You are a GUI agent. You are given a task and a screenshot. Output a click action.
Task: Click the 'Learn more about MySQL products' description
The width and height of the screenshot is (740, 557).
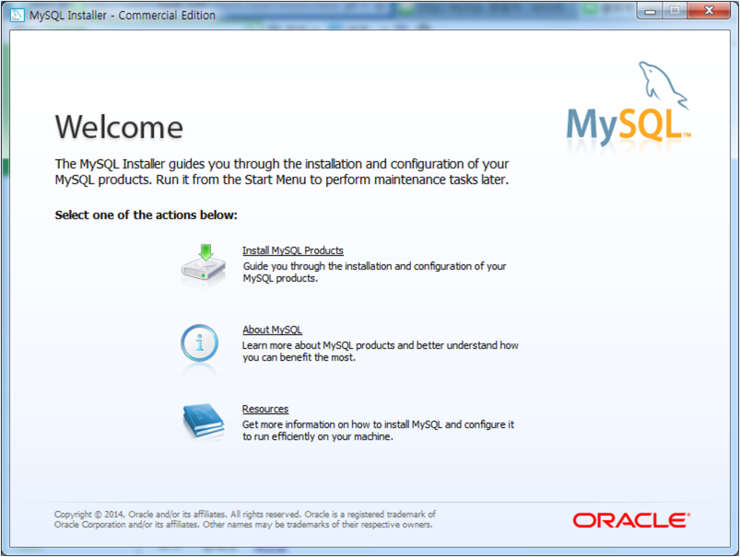coord(380,351)
